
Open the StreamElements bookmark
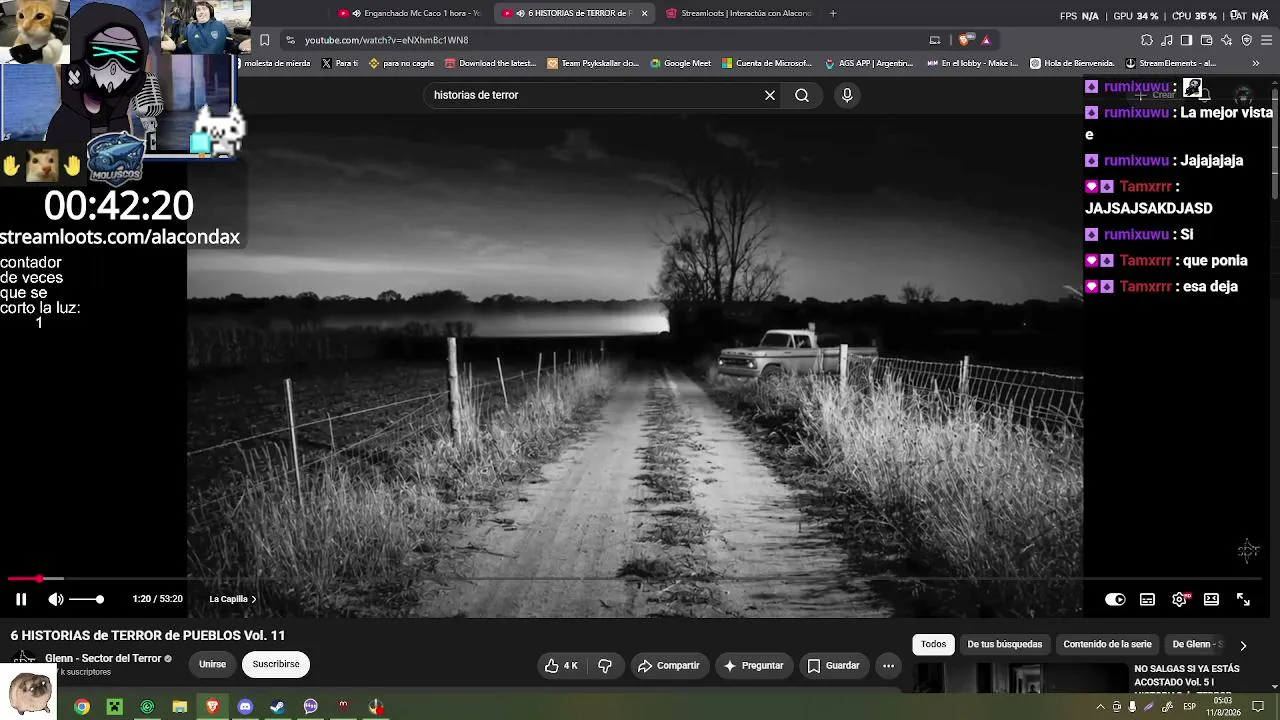(1170, 63)
